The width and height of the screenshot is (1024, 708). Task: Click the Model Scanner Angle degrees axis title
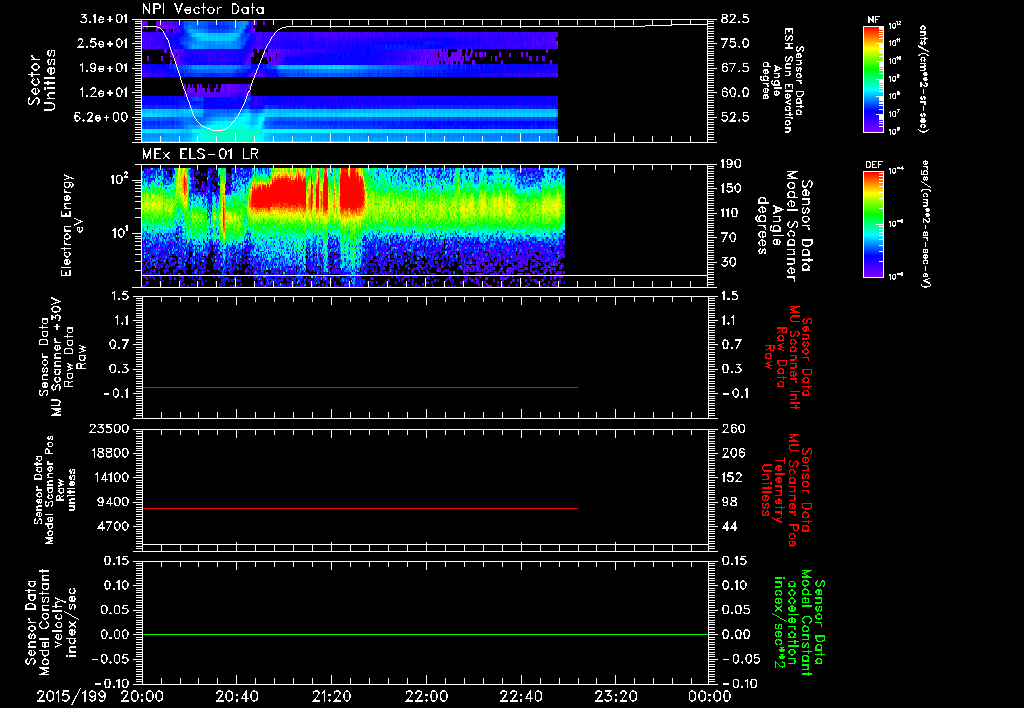(x=783, y=226)
